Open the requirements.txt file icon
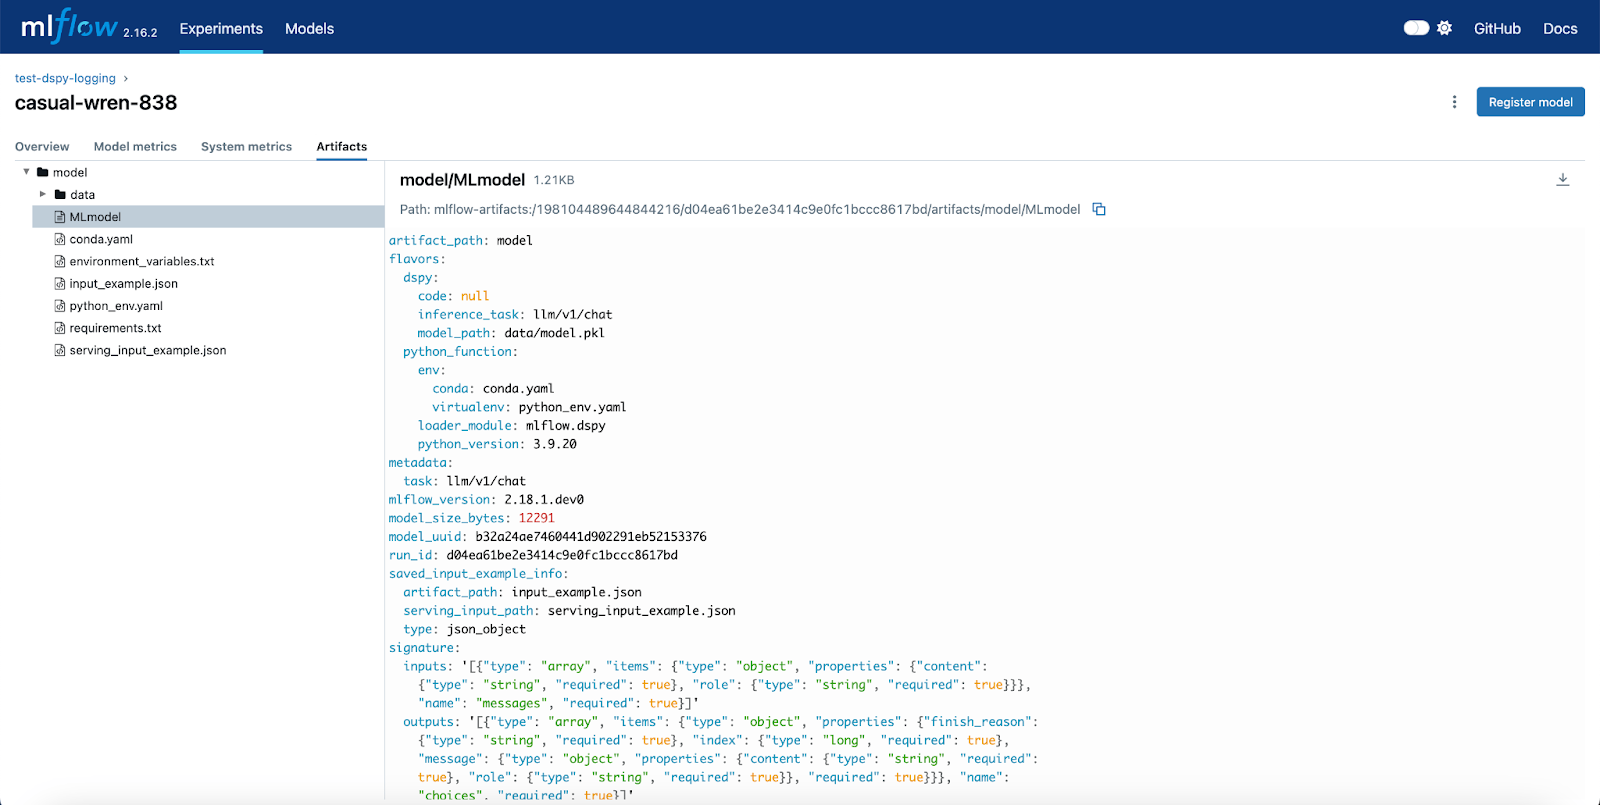The height and width of the screenshot is (805, 1600). [60, 328]
